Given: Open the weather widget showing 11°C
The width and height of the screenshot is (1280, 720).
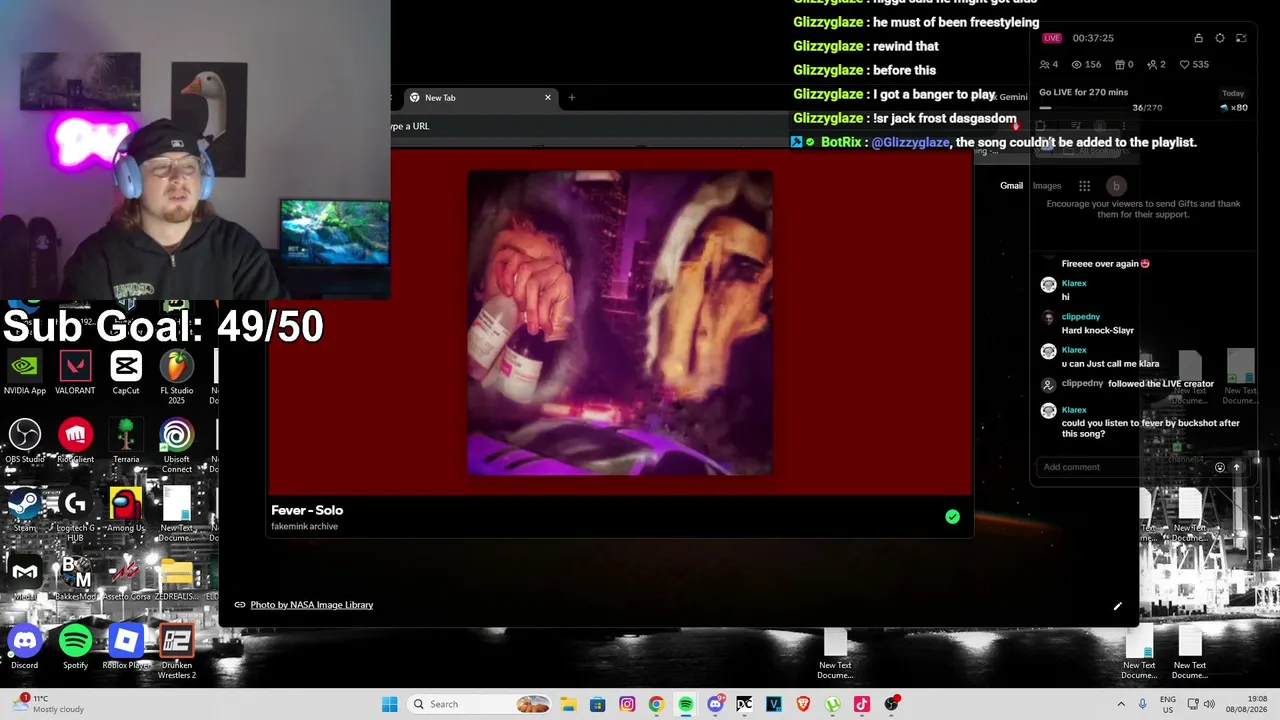Looking at the screenshot, I should [x=46, y=704].
